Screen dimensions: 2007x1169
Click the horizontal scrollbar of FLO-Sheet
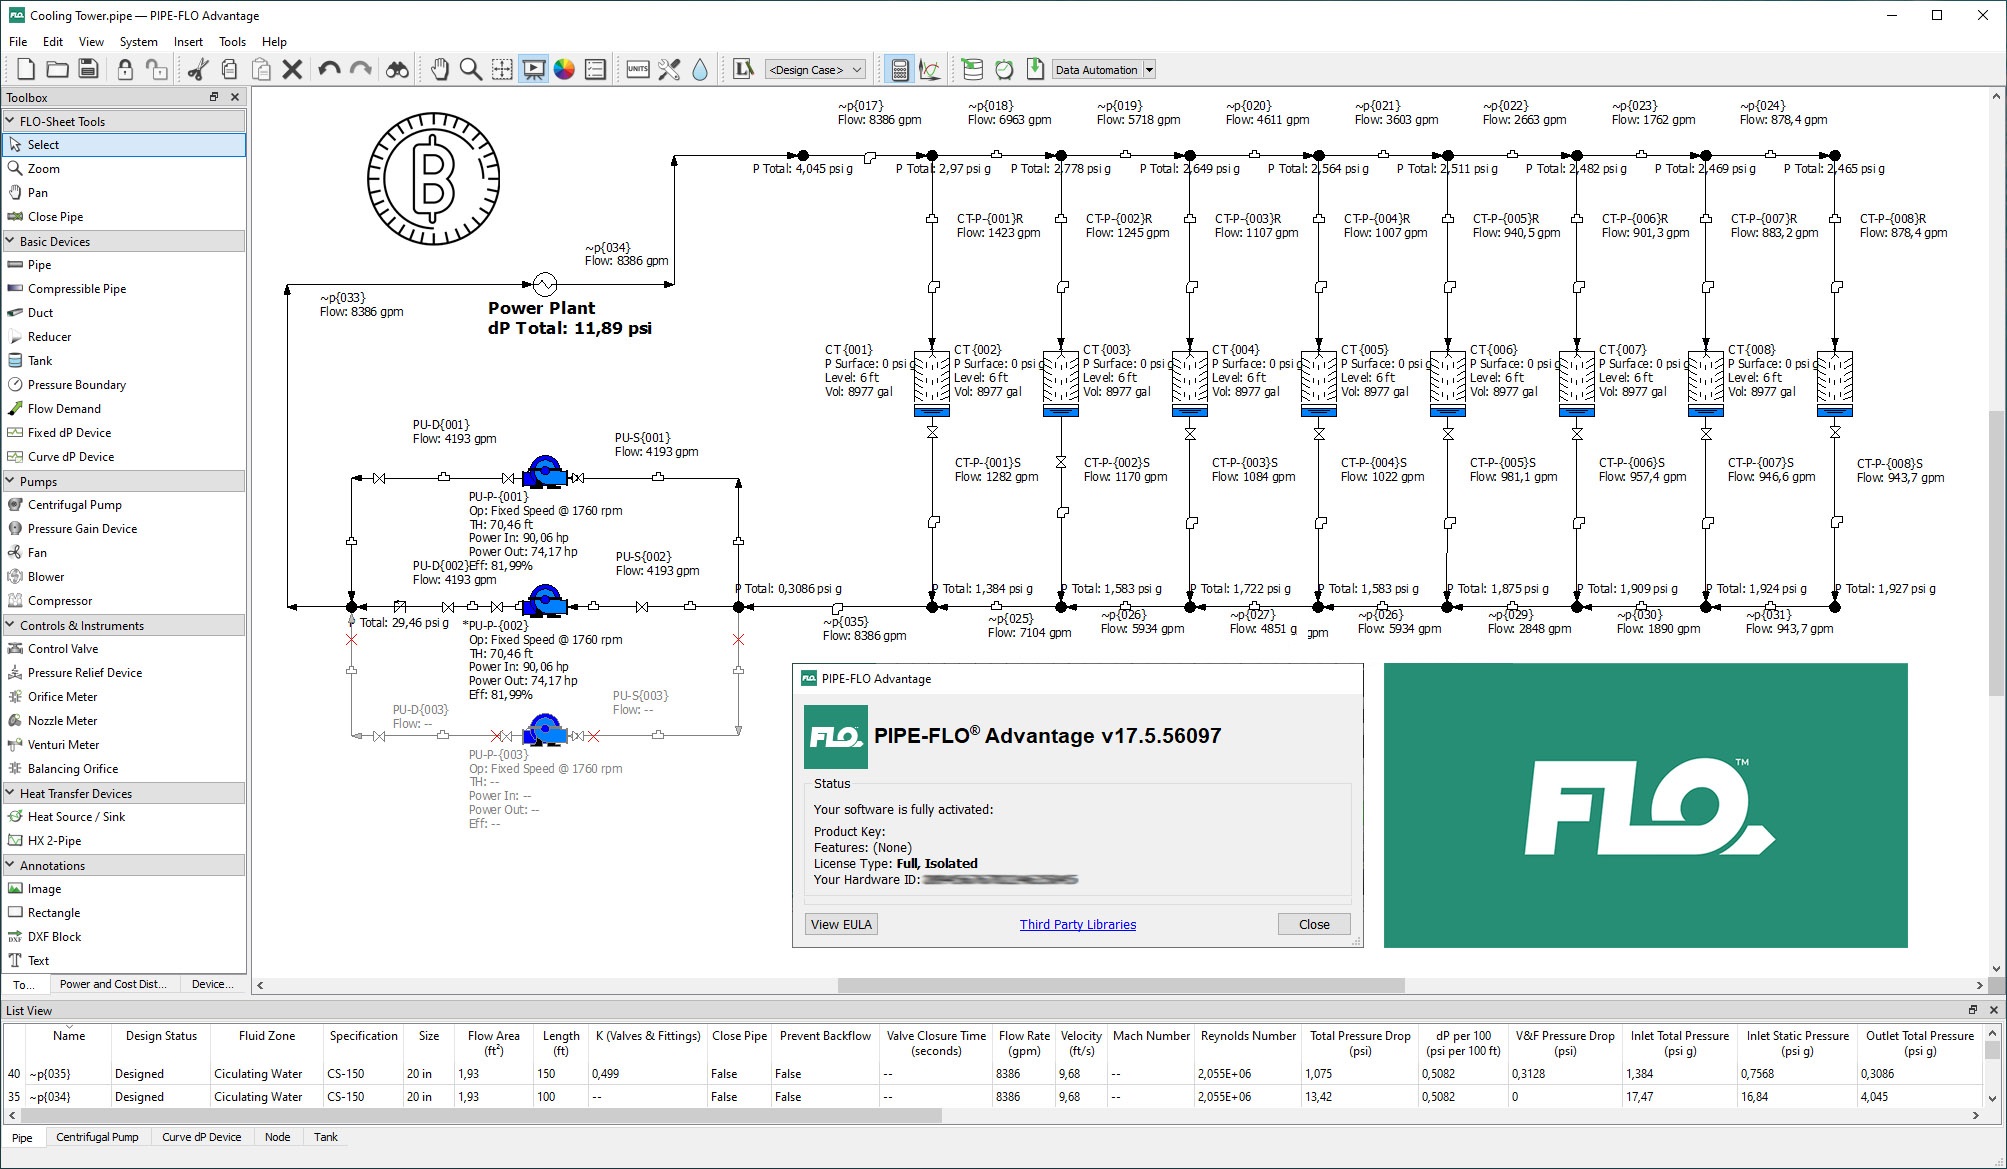pos(1121,985)
